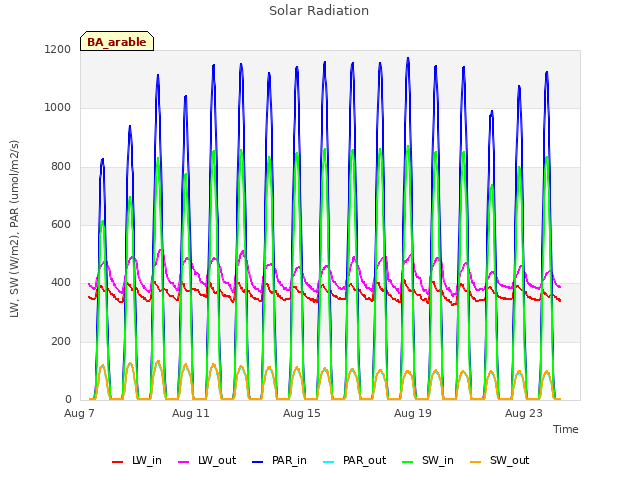Image resolution: width=640 pixels, height=480 pixels.
Task: Click the orange SW_out legend swatch
Action: pyautogui.click(x=476, y=462)
